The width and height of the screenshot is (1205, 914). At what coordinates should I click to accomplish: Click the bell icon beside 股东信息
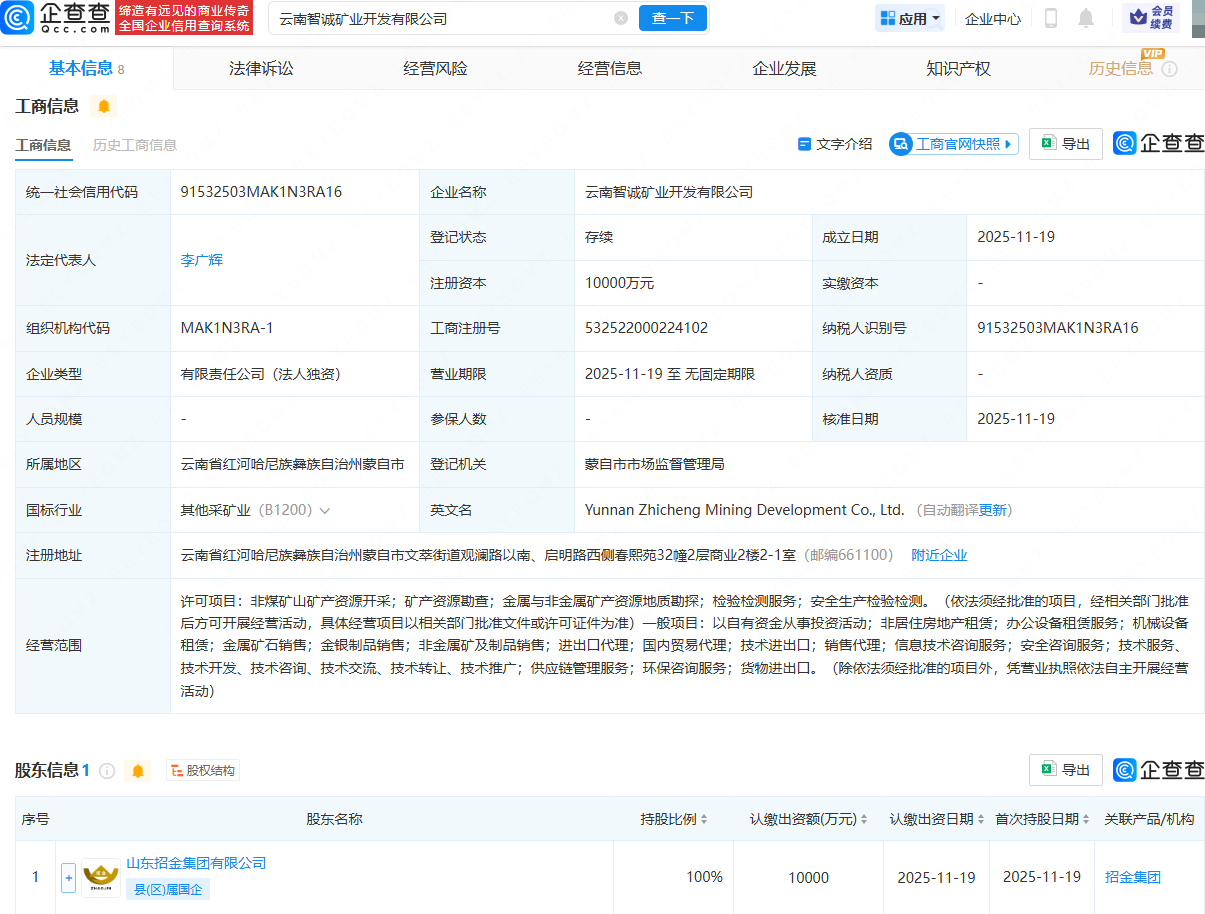click(x=137, y=770)
